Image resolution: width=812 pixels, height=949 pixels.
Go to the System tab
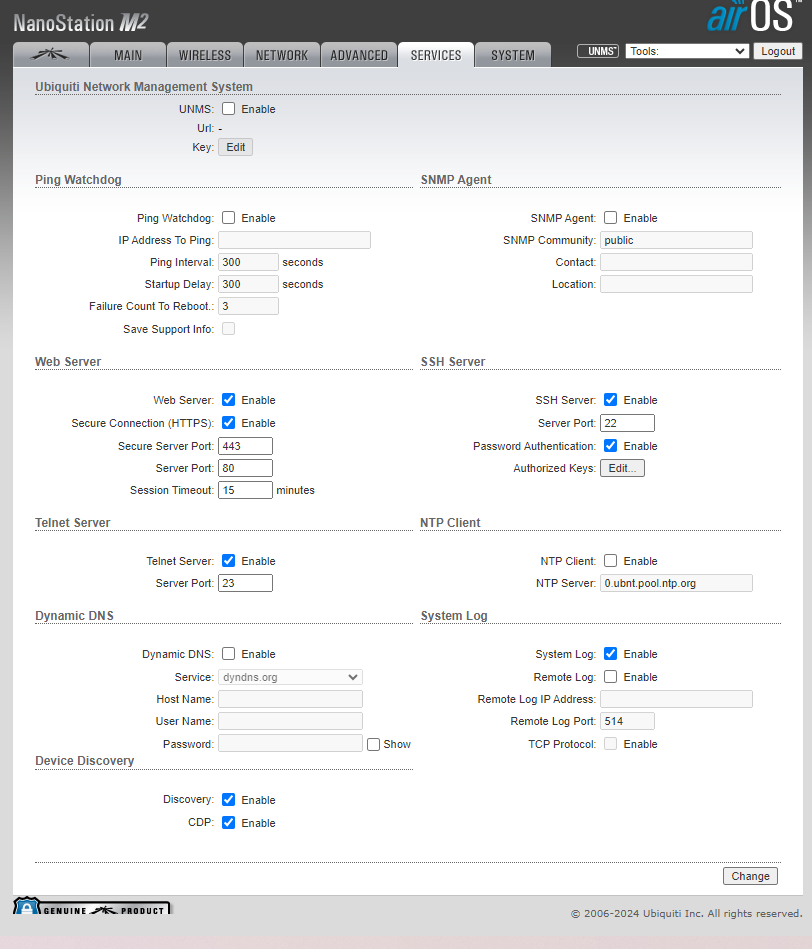[512, 55]
